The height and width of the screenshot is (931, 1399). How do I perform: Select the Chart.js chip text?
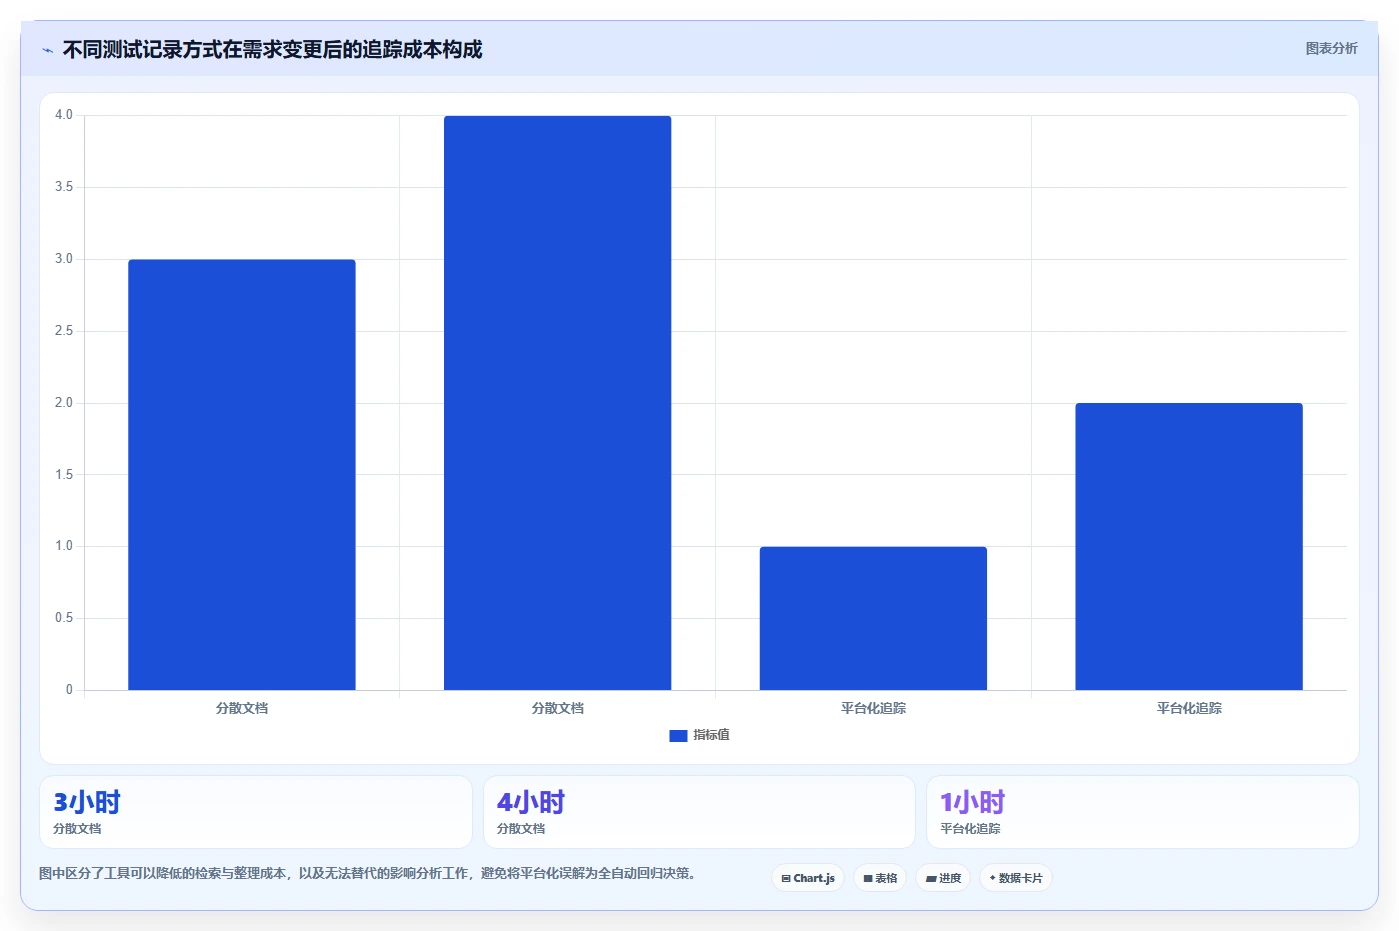(814, 878)
